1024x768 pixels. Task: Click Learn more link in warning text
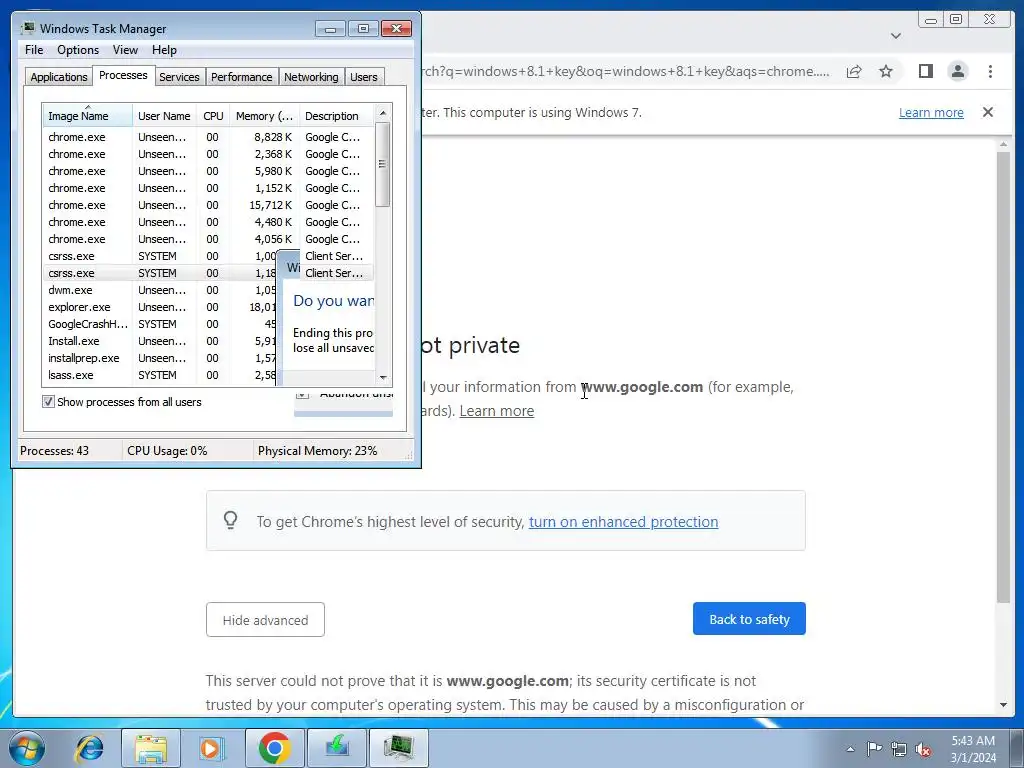496,411
